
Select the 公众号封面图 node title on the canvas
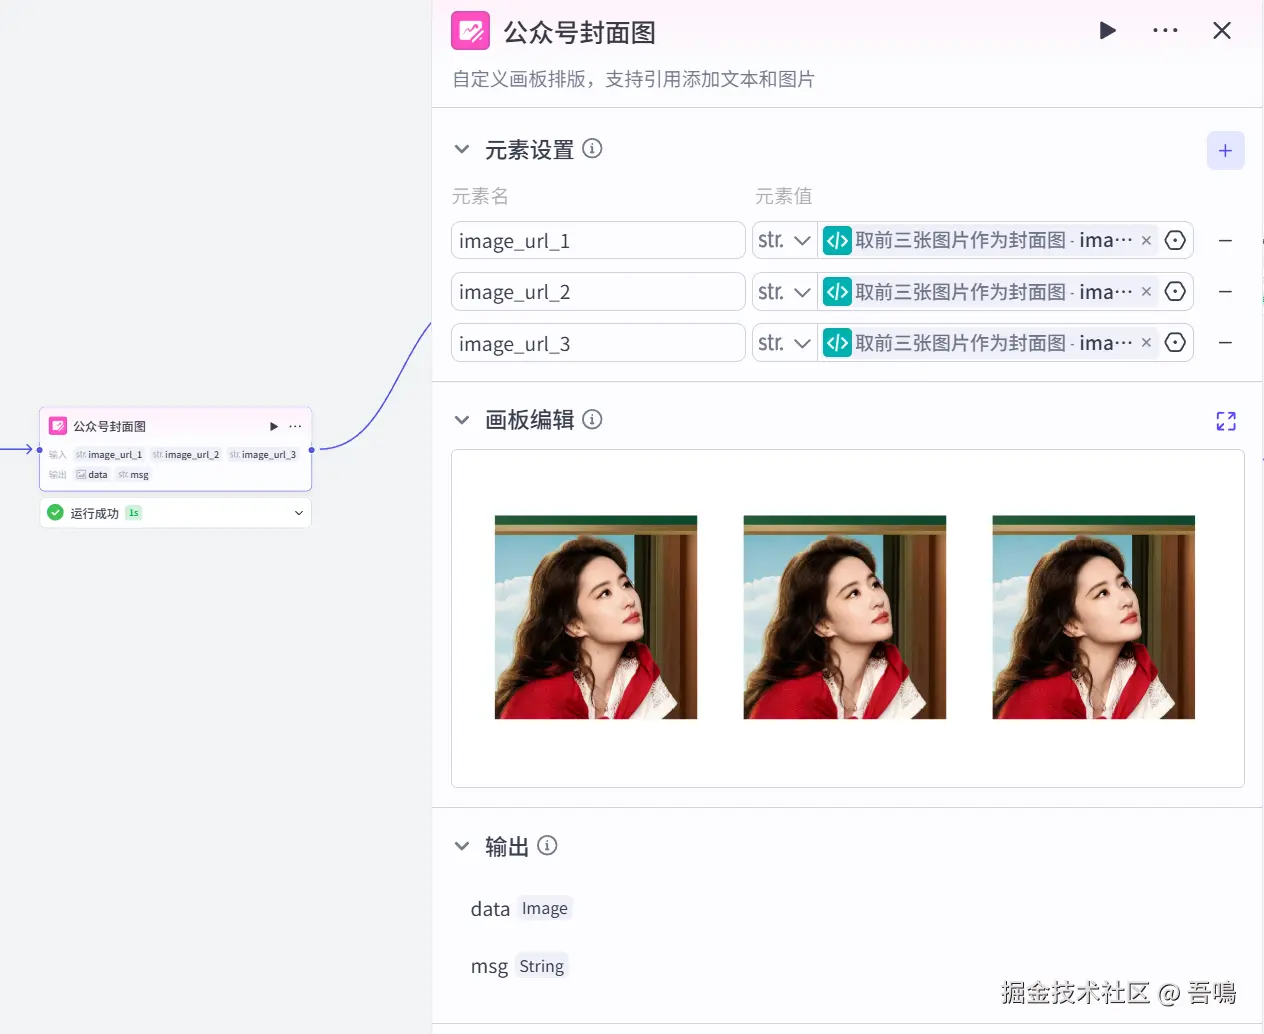[x=109, y=426]
